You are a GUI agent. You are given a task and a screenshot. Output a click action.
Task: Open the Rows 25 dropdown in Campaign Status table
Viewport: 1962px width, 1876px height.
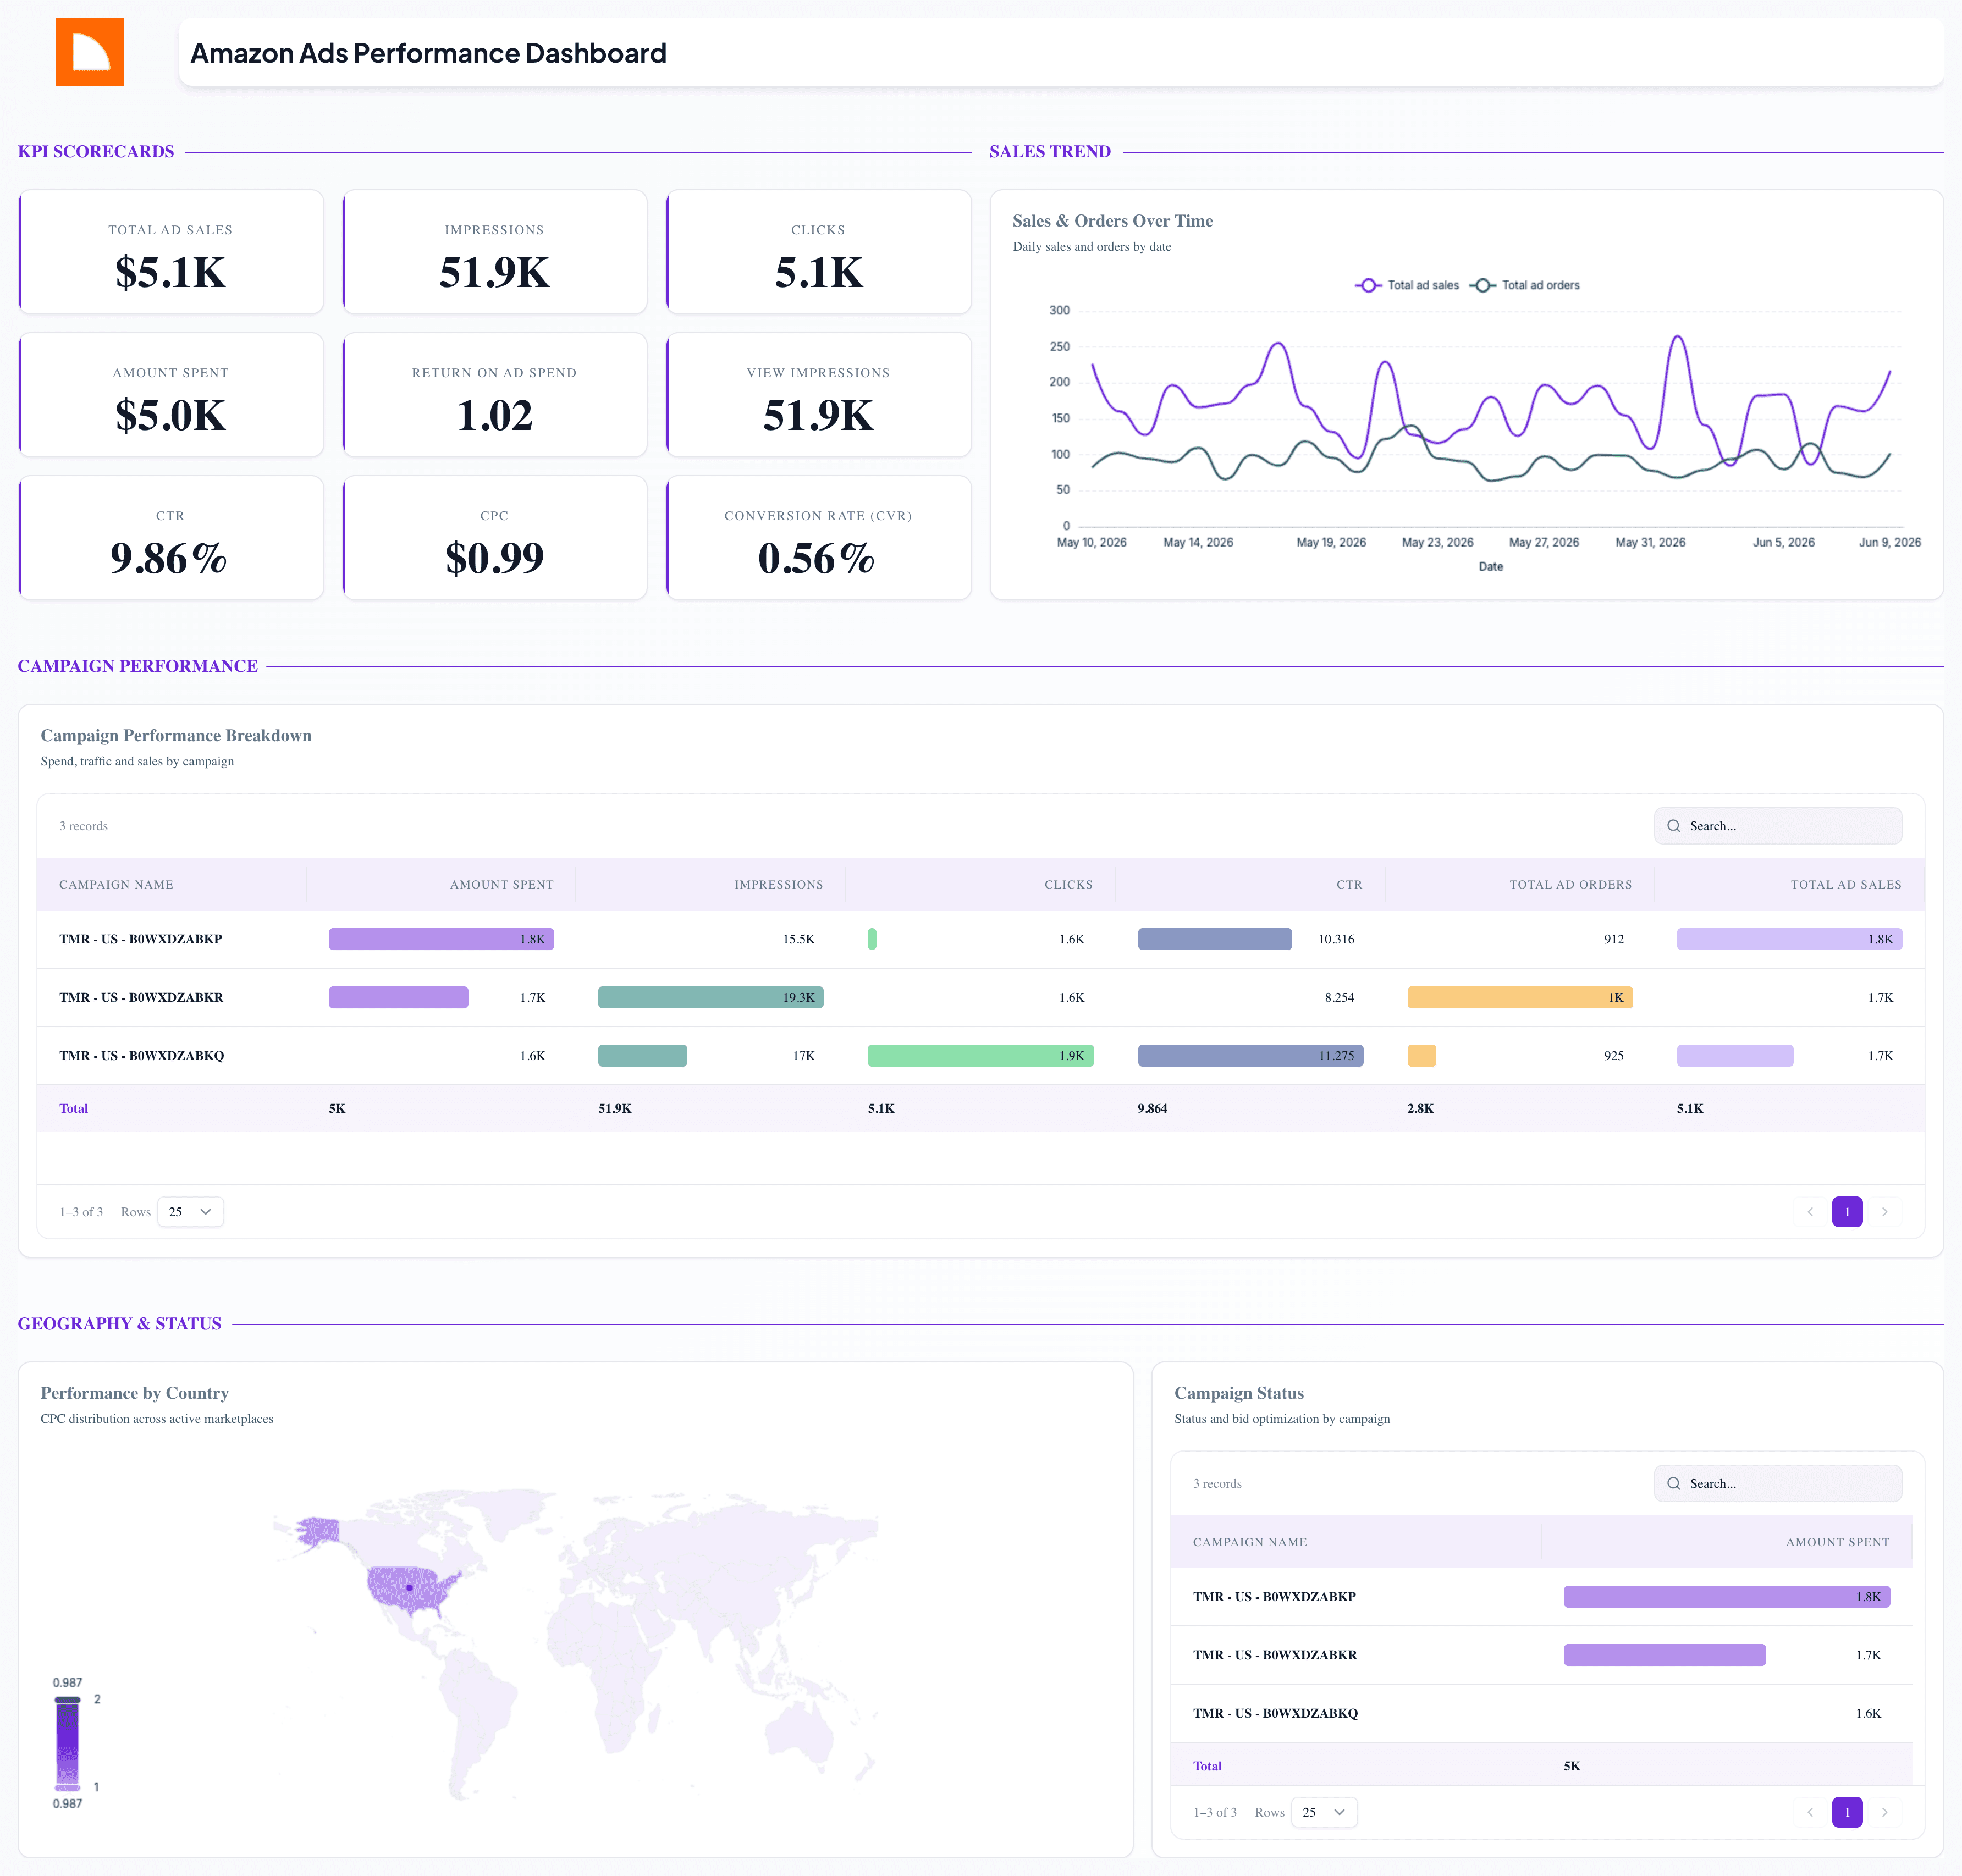click(x=1324, y=1812)
